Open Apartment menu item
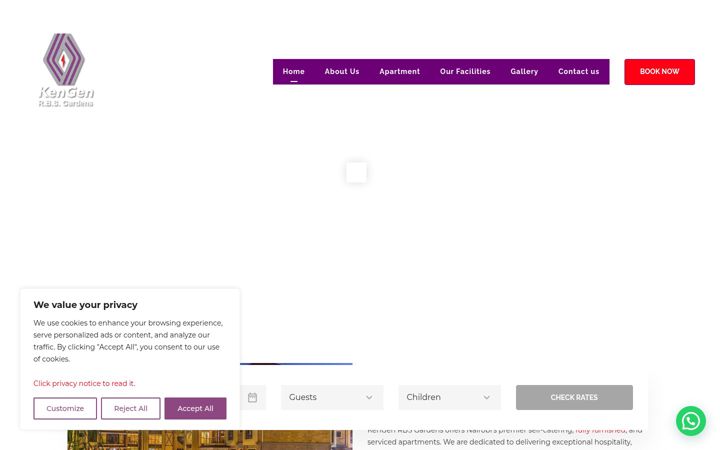Screen dimensions: 720x450 tap(399, 72)
